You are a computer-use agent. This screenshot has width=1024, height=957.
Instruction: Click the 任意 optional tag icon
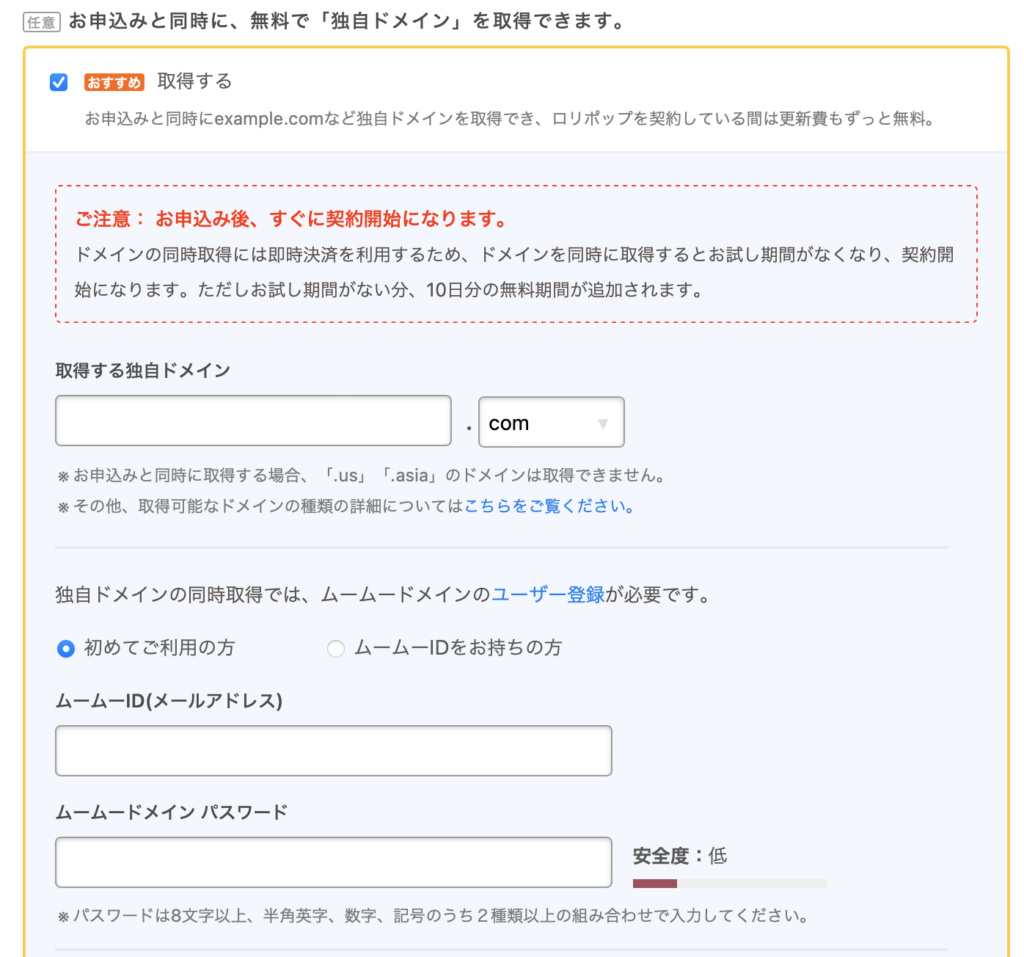click(x=42, y=21)
